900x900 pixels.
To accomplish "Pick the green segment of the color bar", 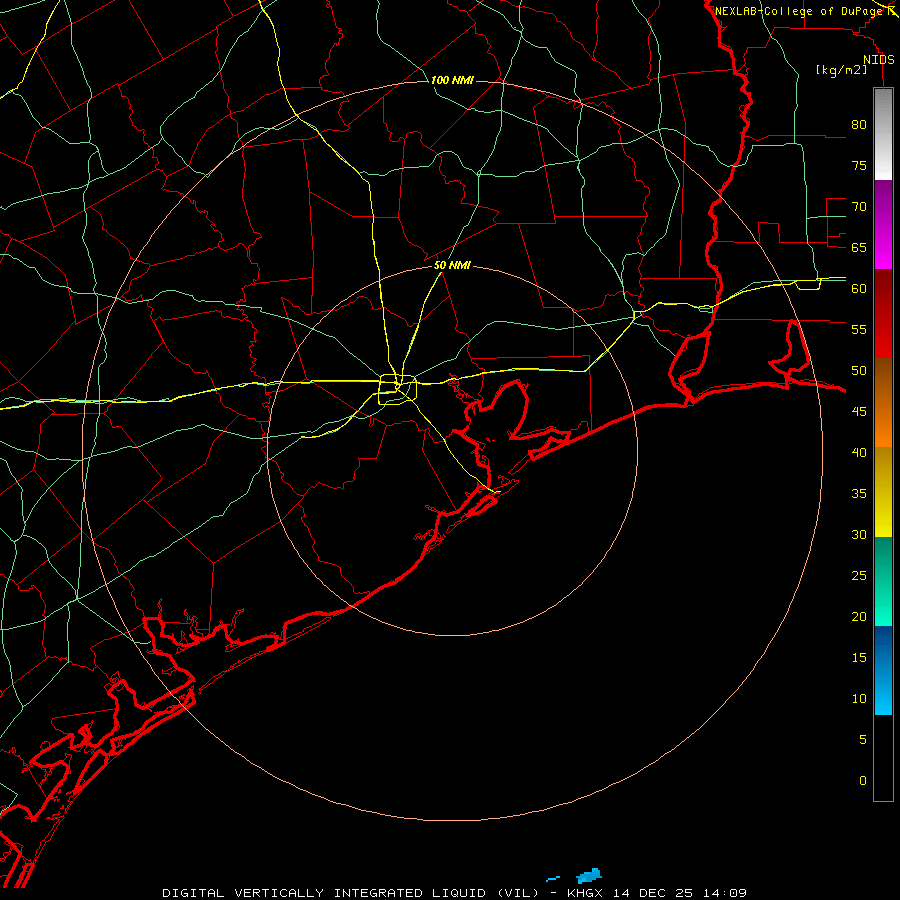I will [883, 581].
